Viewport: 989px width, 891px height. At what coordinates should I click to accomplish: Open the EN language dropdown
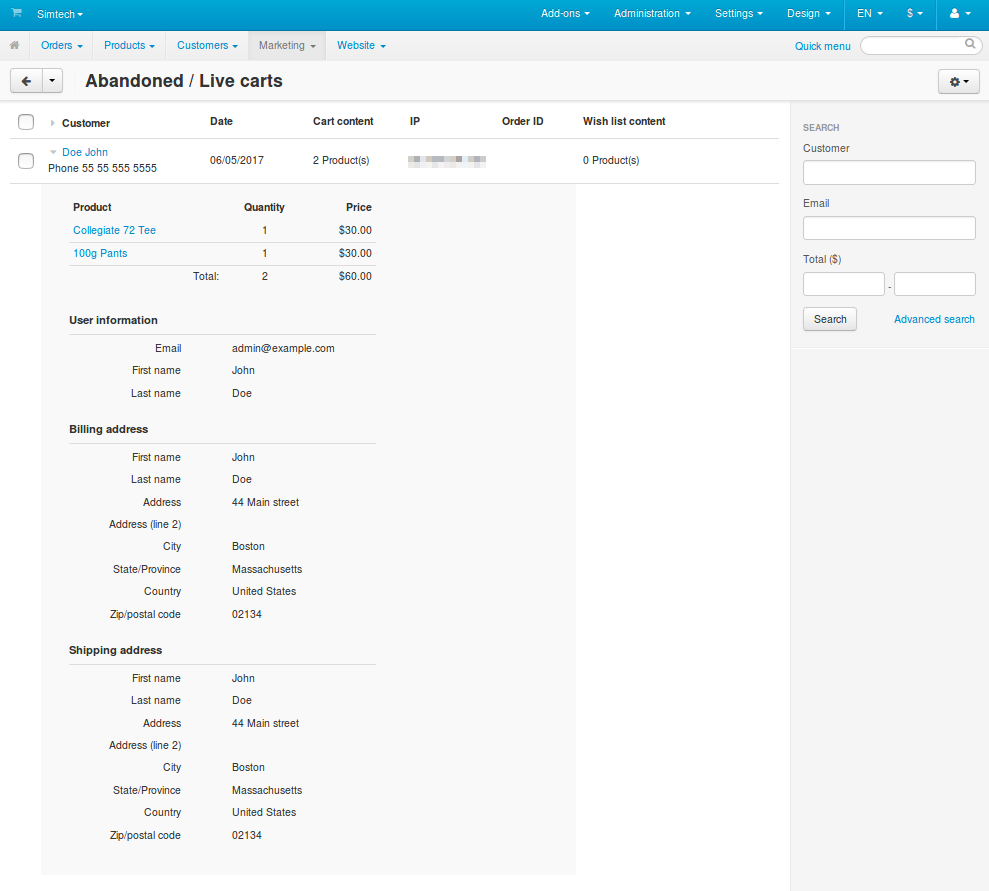[x=869, y=13]
